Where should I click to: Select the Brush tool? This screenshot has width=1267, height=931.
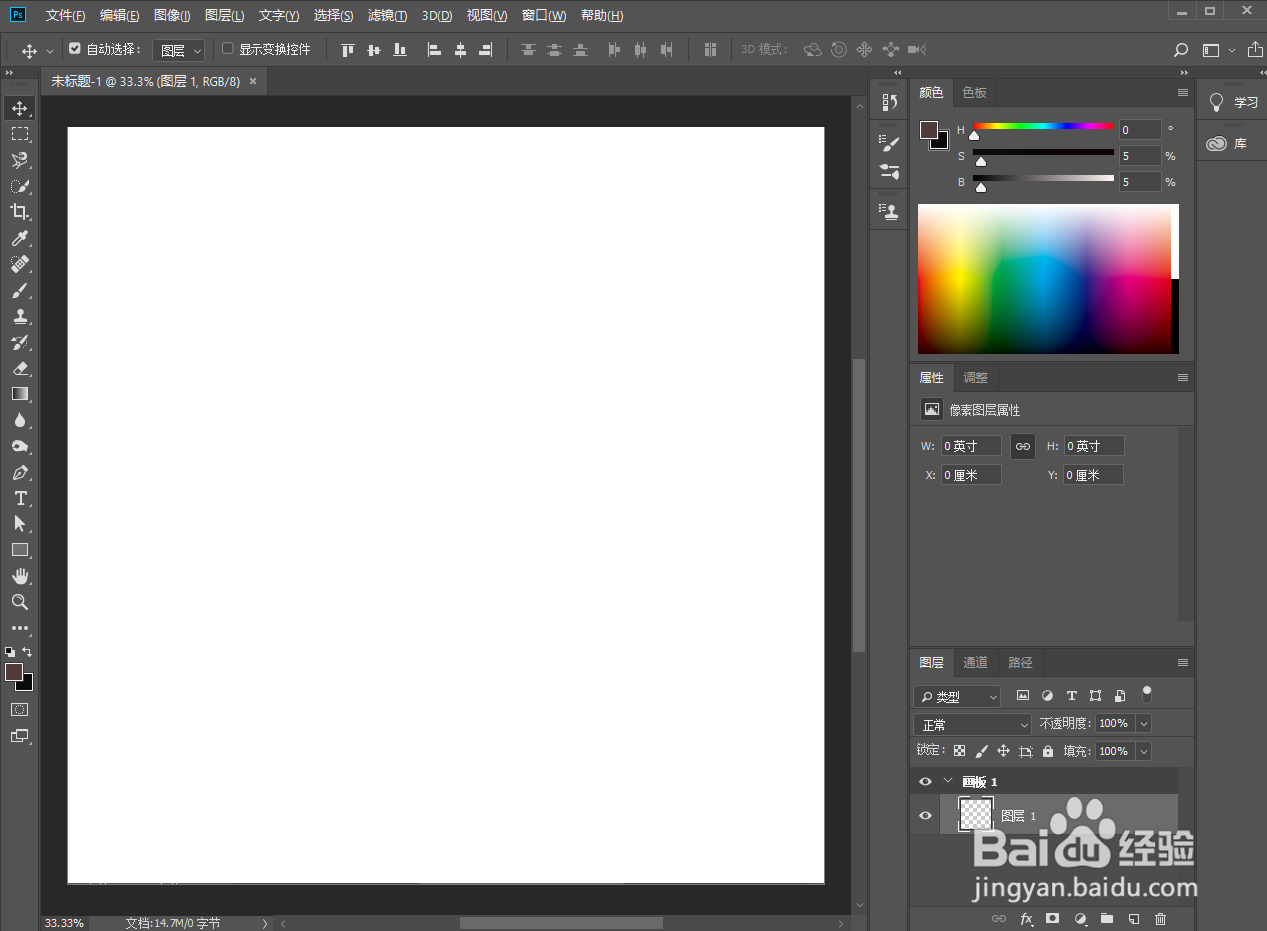click(x=20, y=290)
